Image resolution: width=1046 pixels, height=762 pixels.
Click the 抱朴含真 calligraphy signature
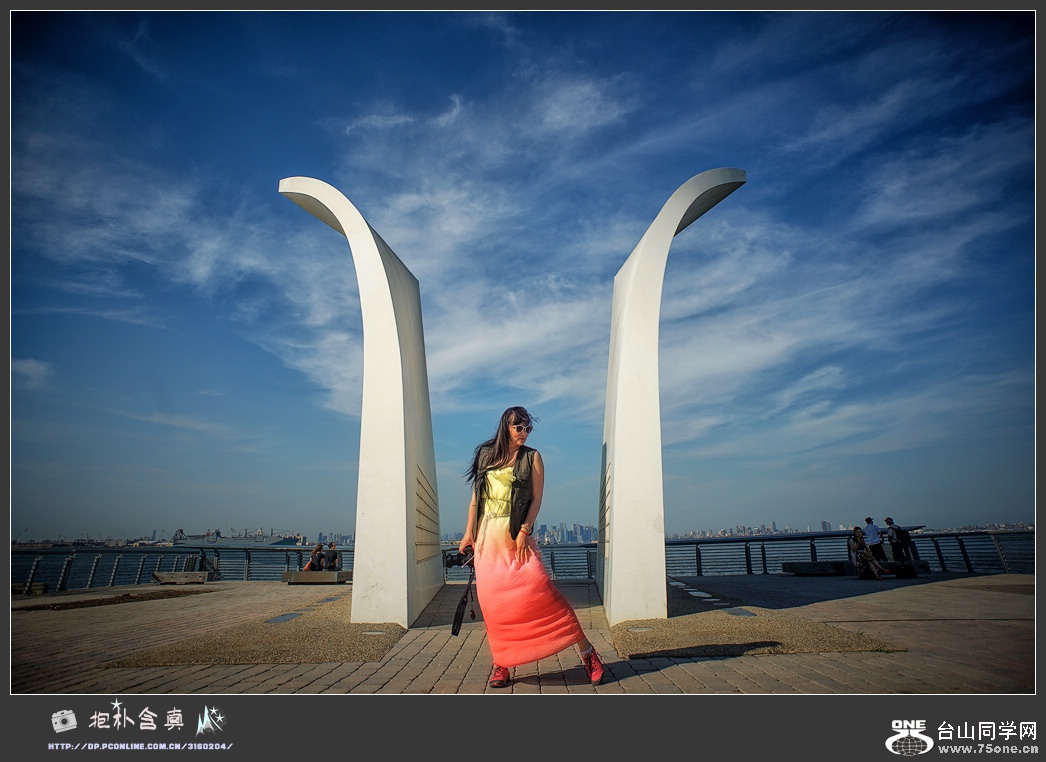pos(136,718)
